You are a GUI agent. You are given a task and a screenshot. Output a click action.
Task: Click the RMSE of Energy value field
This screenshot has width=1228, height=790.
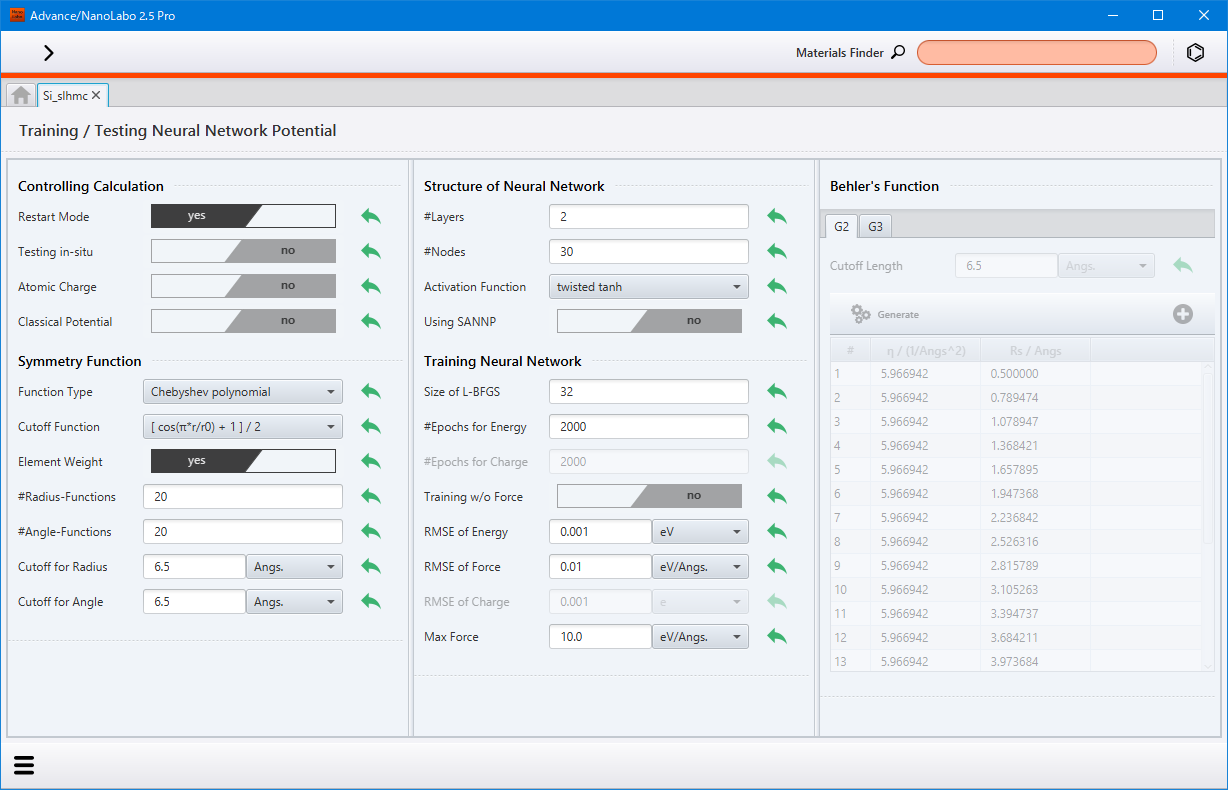pyautogui.click(x=600, y=531)
